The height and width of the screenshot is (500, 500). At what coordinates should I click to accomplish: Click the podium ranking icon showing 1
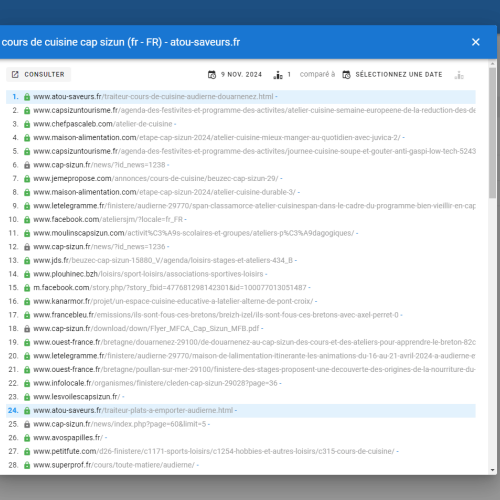(x=278, y=75)
